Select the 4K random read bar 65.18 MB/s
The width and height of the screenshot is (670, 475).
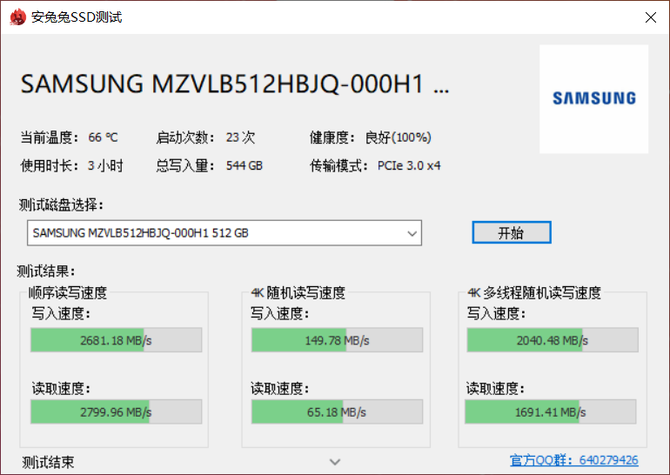coord(336,410)
